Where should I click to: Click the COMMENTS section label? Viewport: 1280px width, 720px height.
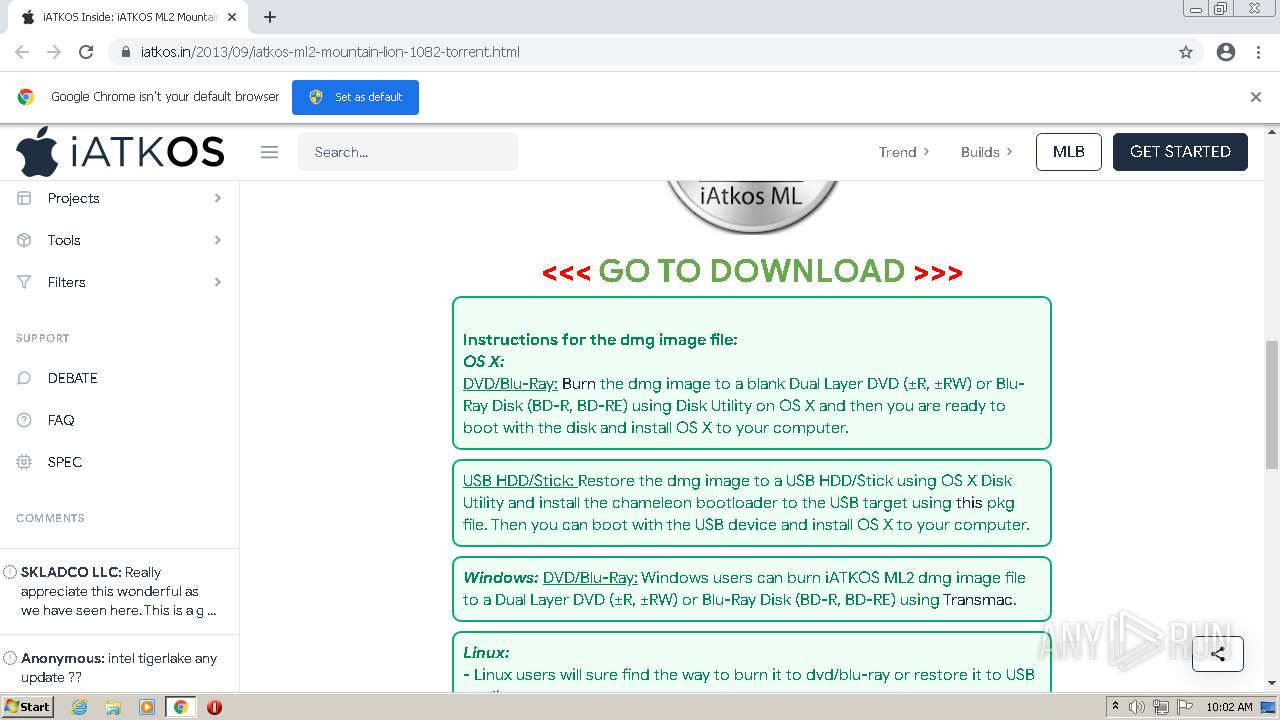pyautogui.click(x=50, y=518)
